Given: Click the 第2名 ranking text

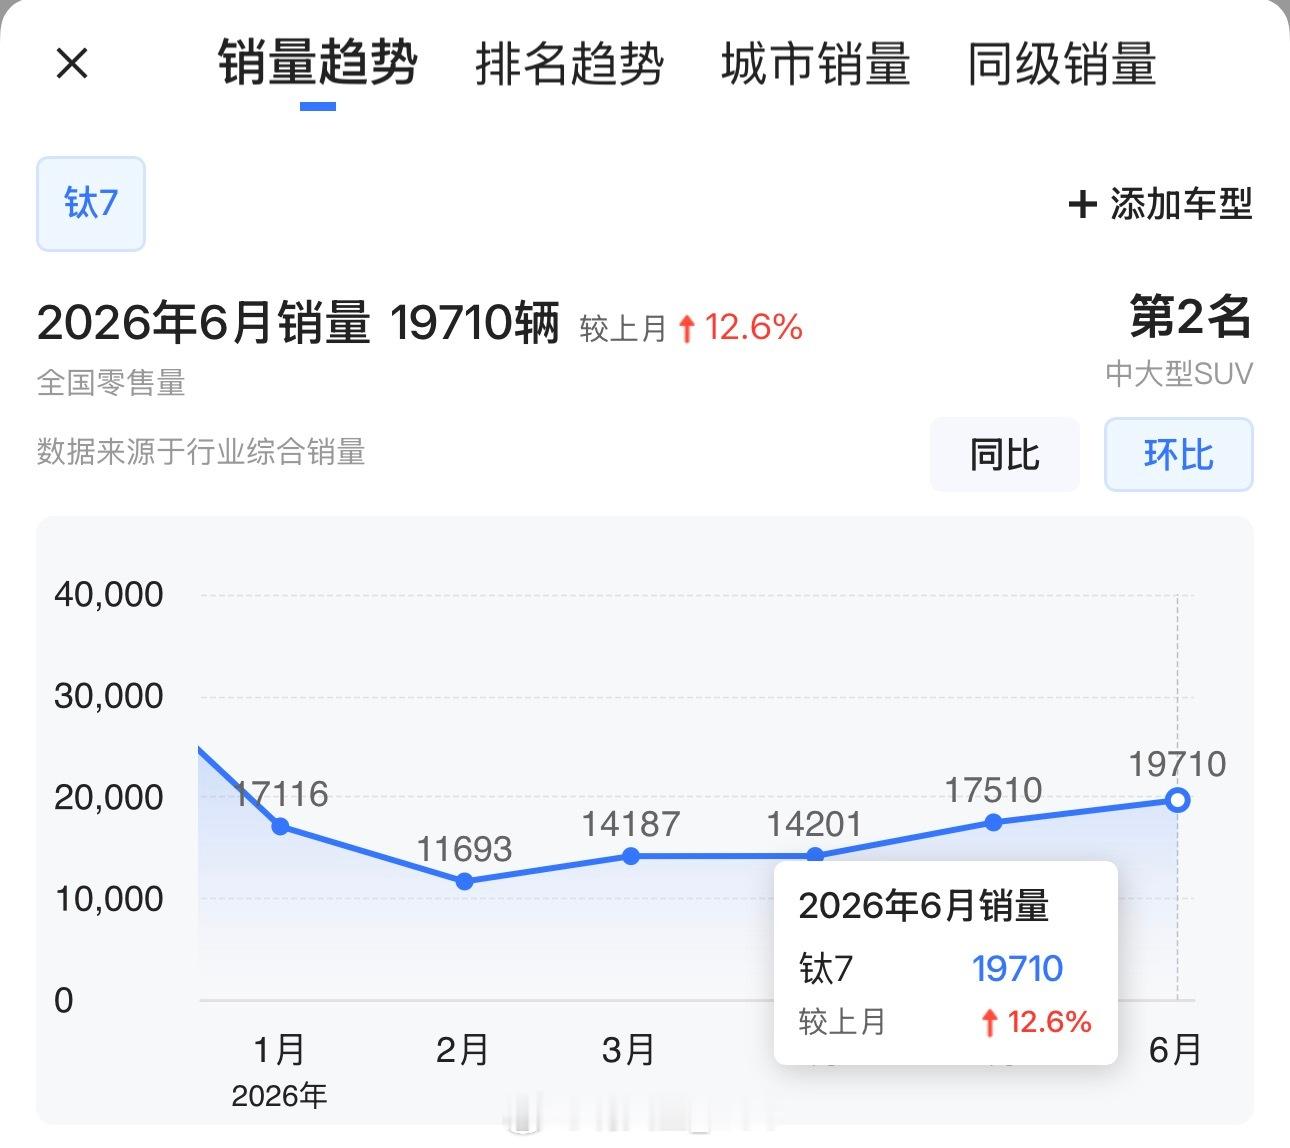Looking at the screenshot, I should 1191,317.
